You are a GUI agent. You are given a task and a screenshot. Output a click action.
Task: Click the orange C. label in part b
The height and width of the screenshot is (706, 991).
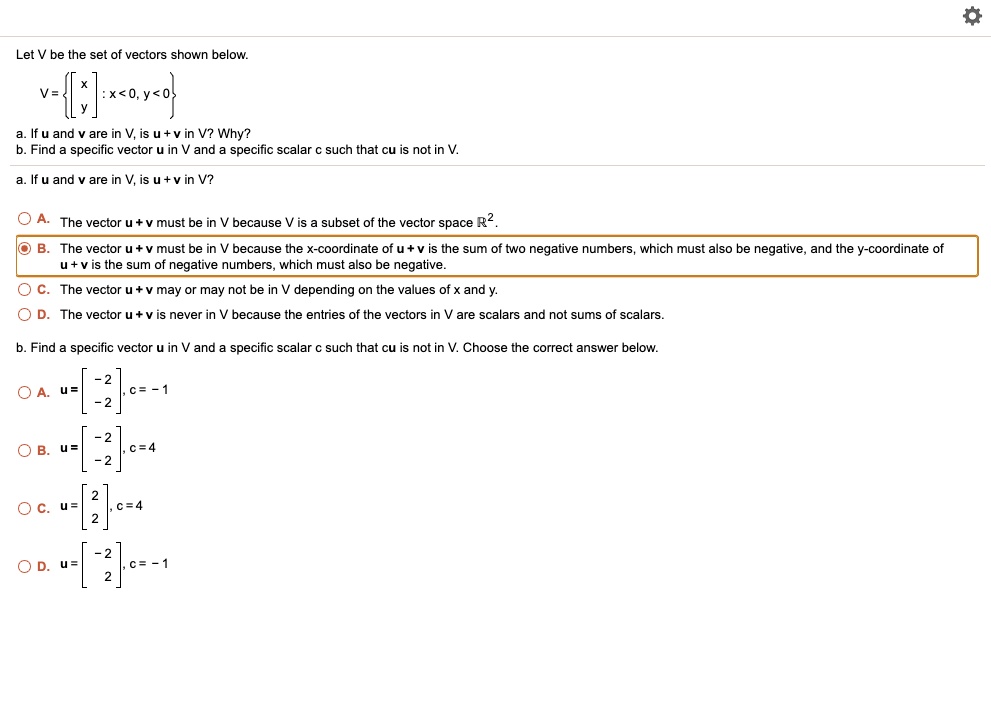(x=41, y=507)
